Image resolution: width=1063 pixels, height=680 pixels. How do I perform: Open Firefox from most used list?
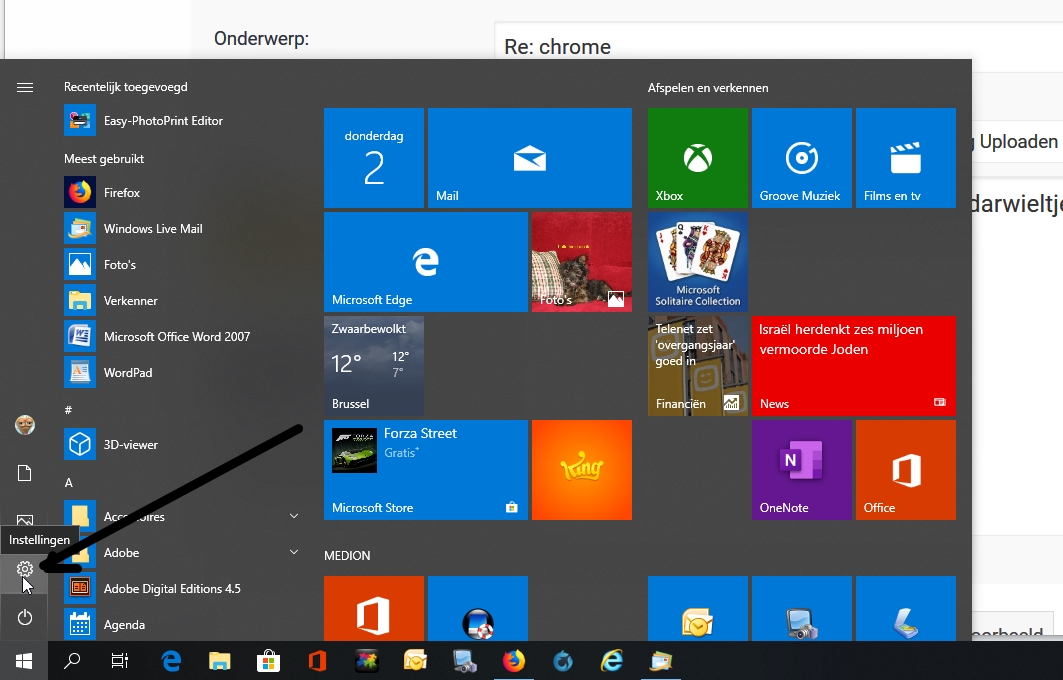click(122, 192)
